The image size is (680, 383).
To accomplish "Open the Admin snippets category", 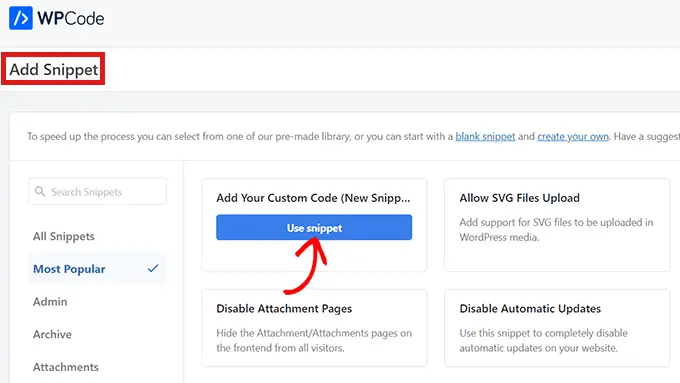I will point(50,301).
